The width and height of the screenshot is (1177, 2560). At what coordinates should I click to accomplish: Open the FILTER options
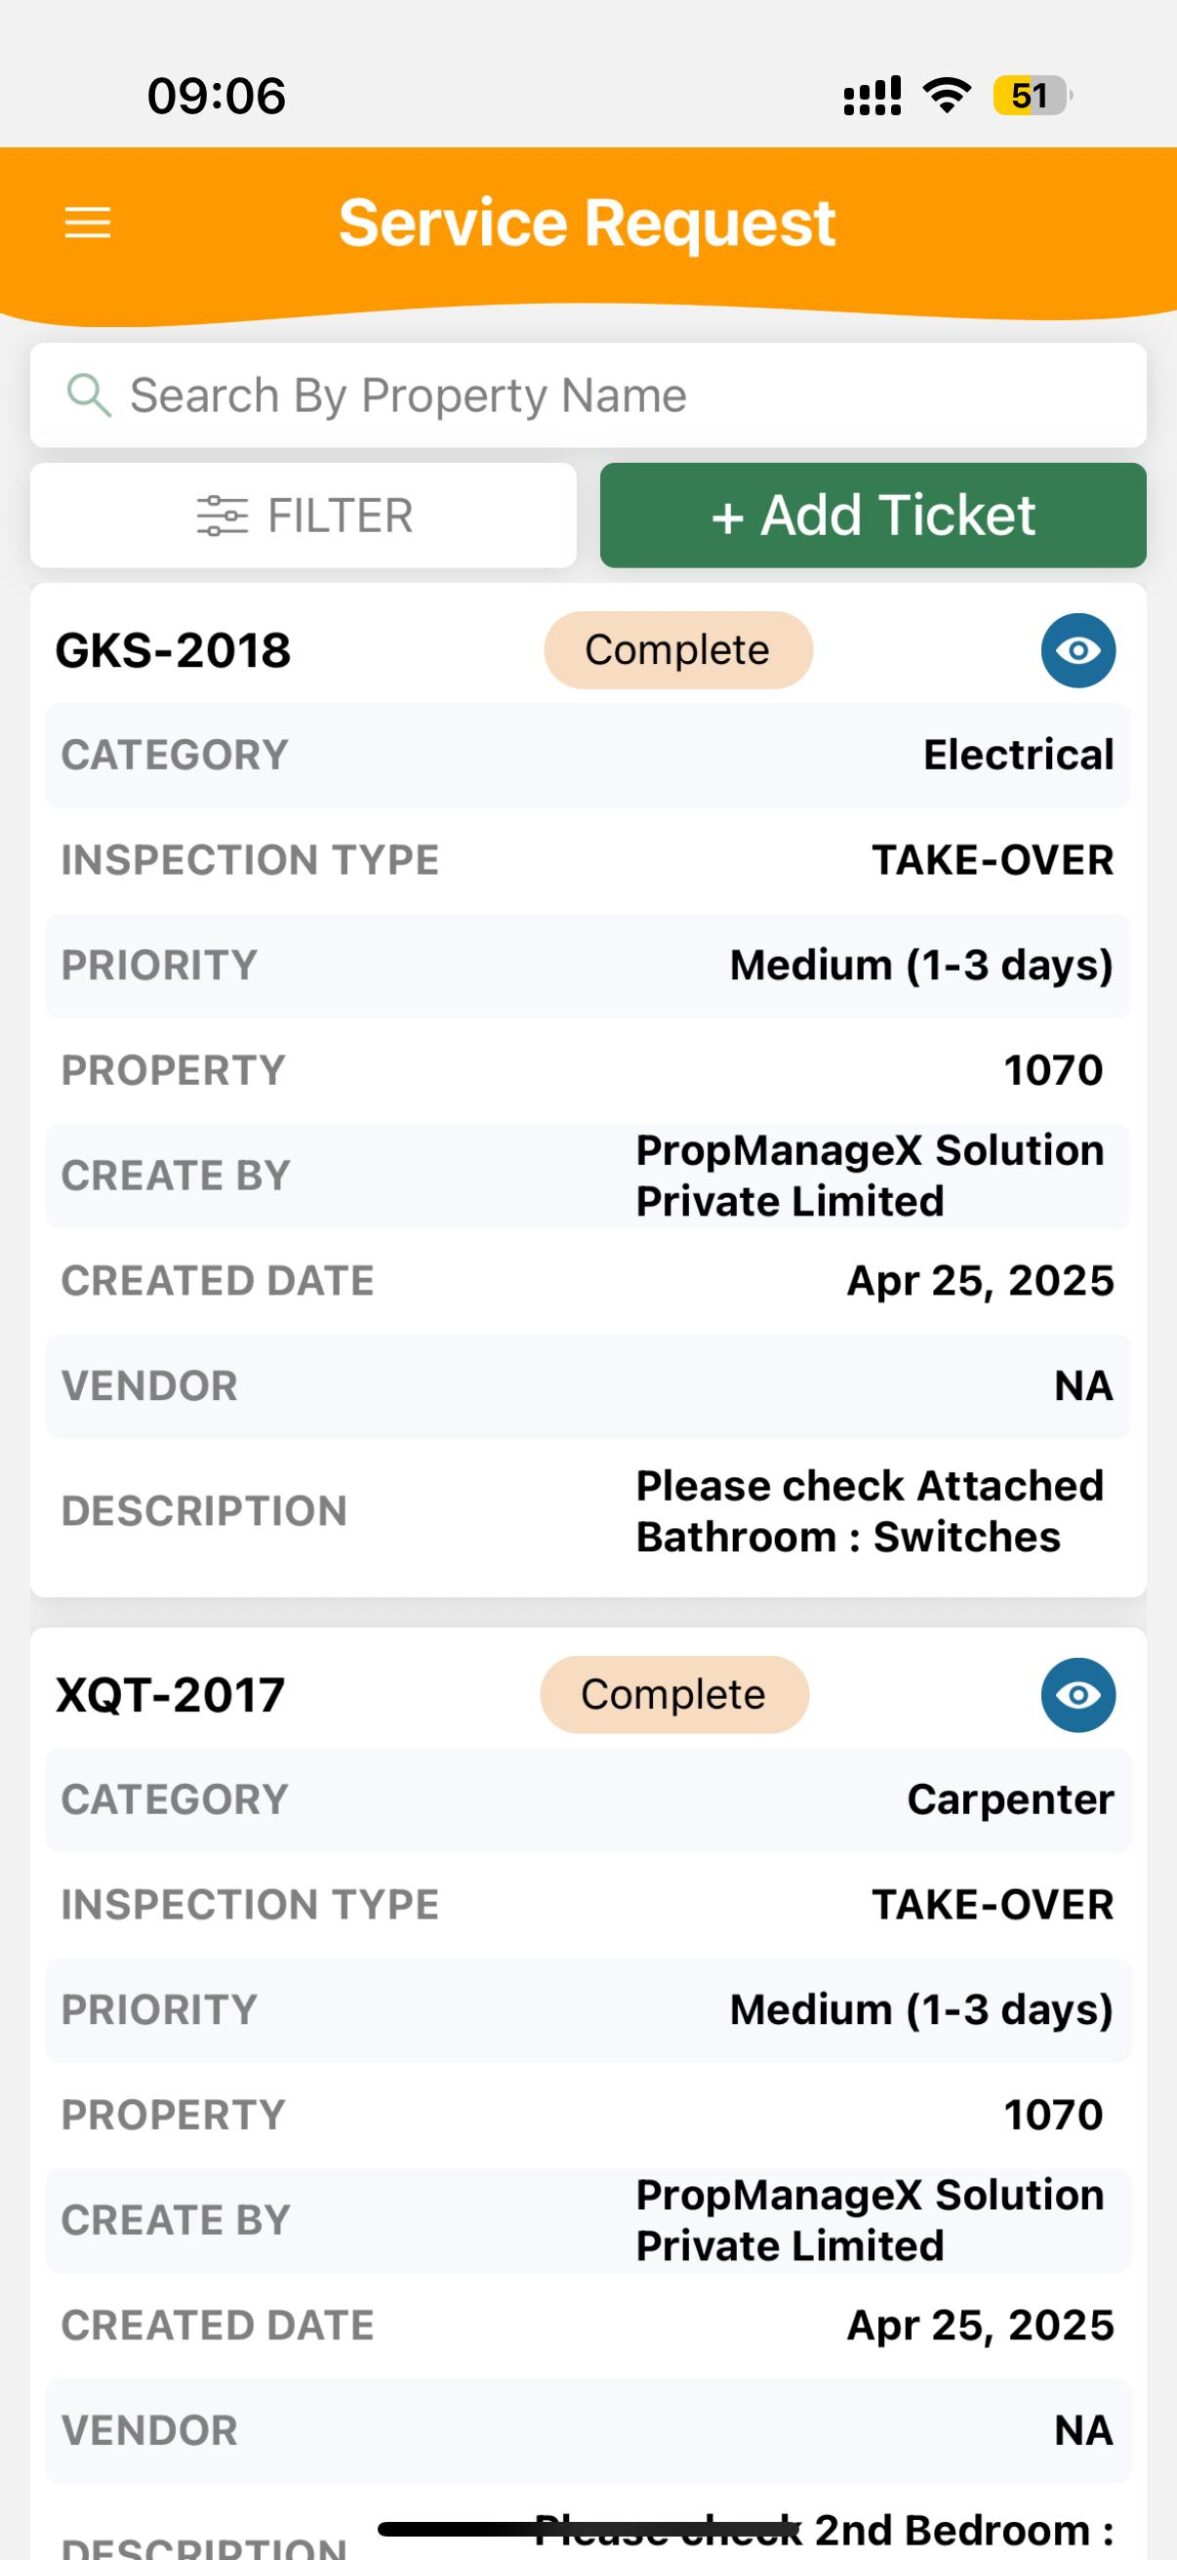click(x=304, y=516)
